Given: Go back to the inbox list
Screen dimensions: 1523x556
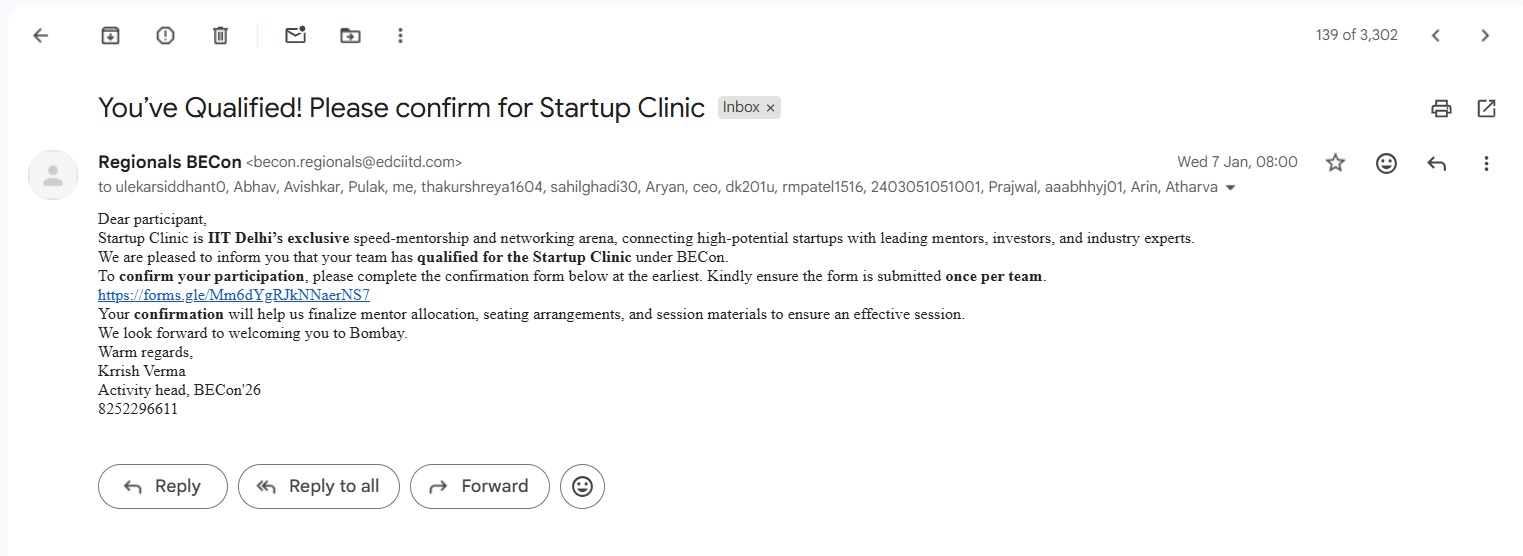Looking at the screenshot, I should pyautogui.click(x=40, y=36).
